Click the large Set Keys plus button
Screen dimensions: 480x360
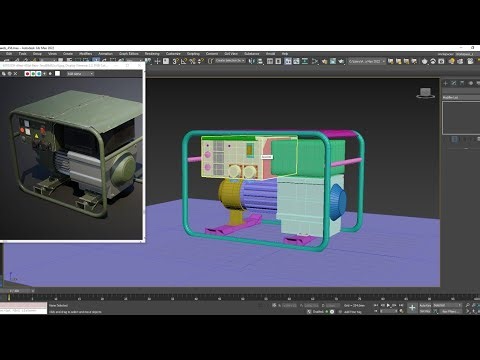pos(412,308)
